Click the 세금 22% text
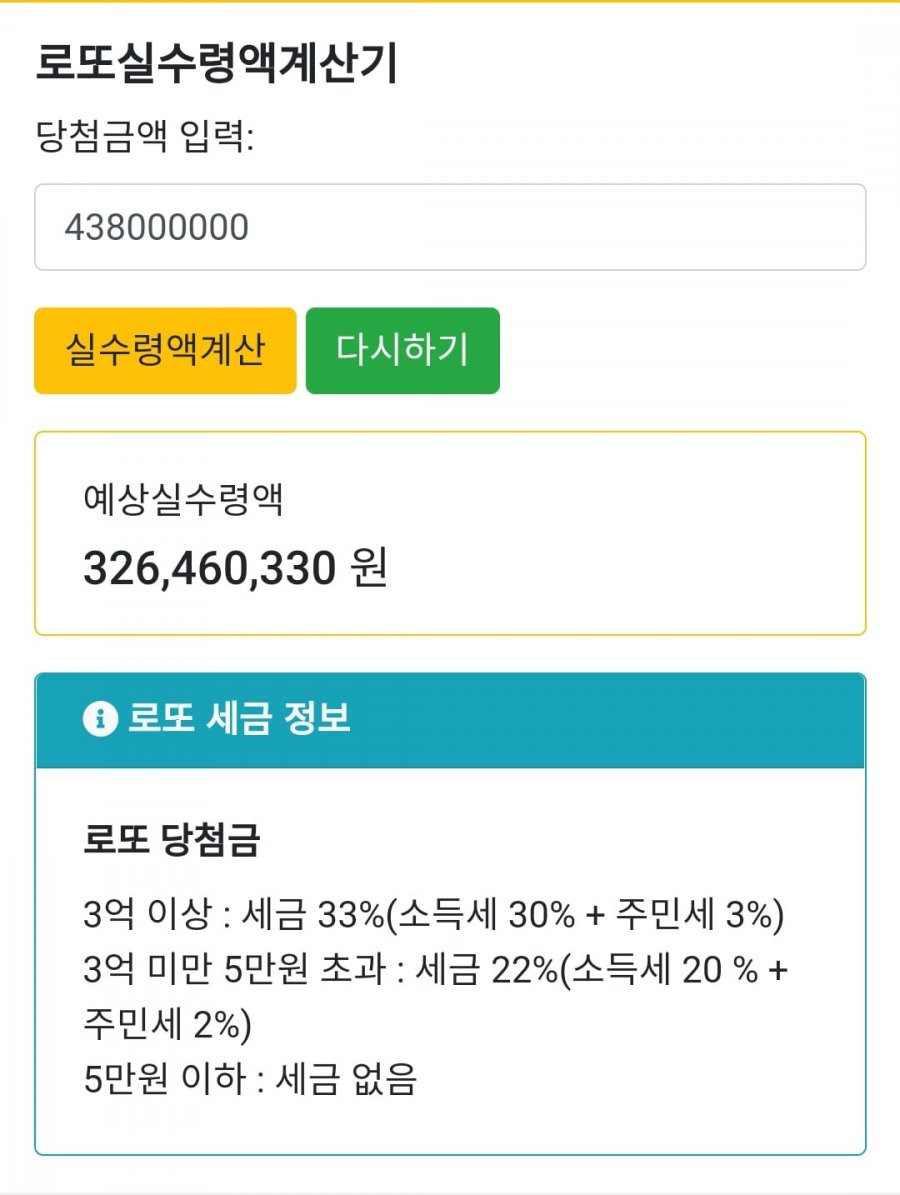 (x=484, y=970)
